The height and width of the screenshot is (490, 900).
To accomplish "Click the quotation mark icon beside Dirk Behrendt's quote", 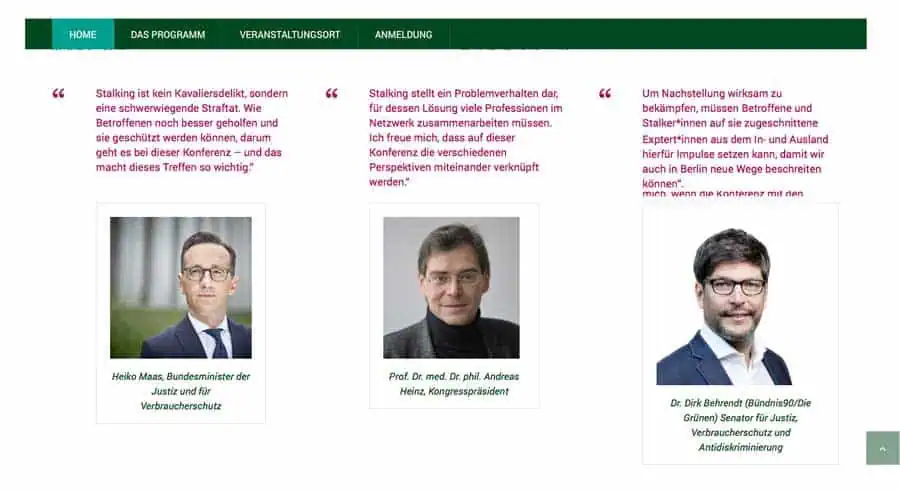I will (x=605, y=94).
